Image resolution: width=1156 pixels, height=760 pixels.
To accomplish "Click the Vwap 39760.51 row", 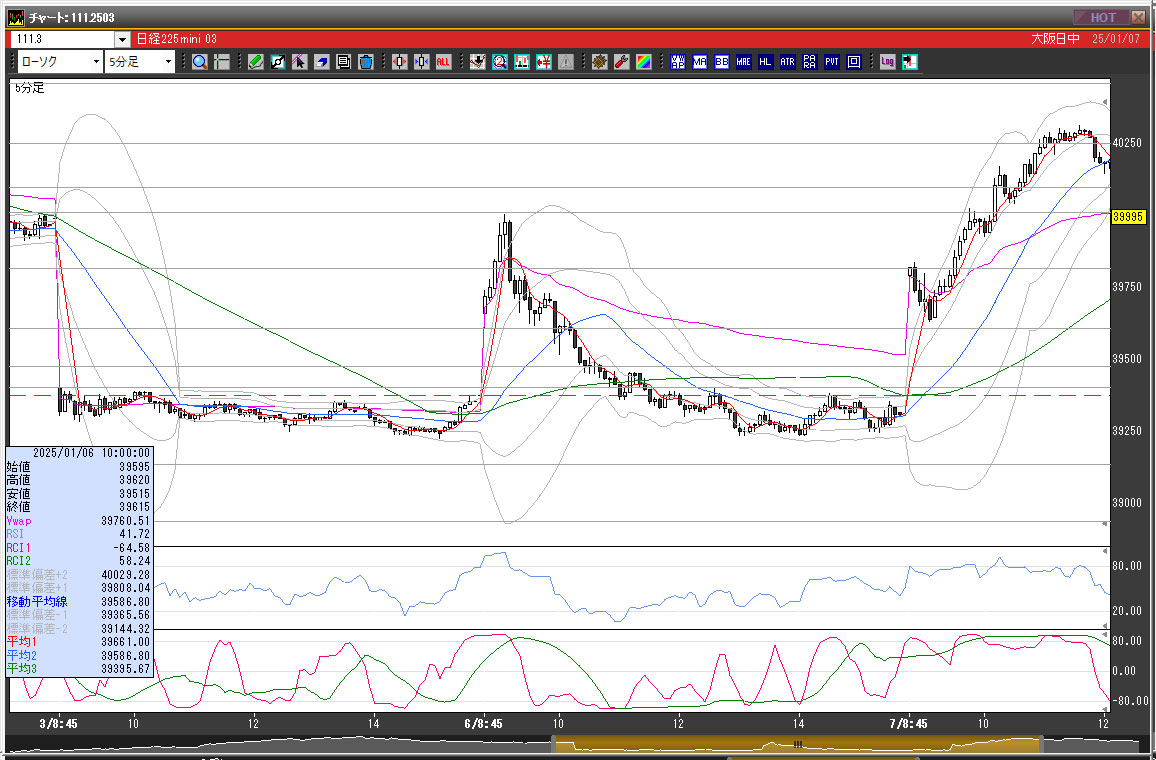I will tap(78, 520).
